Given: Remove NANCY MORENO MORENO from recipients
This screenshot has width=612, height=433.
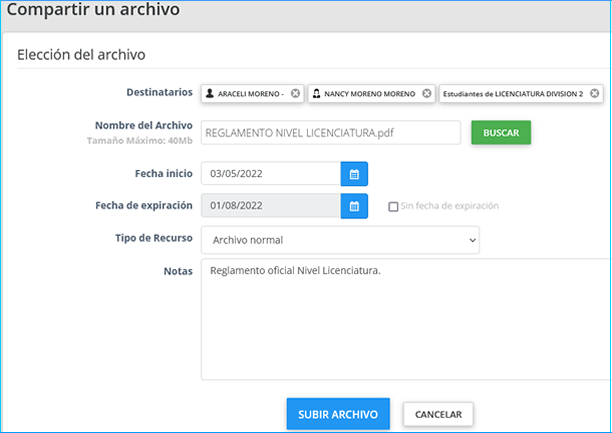Looking at the screenshot, I should coord(427,93).
